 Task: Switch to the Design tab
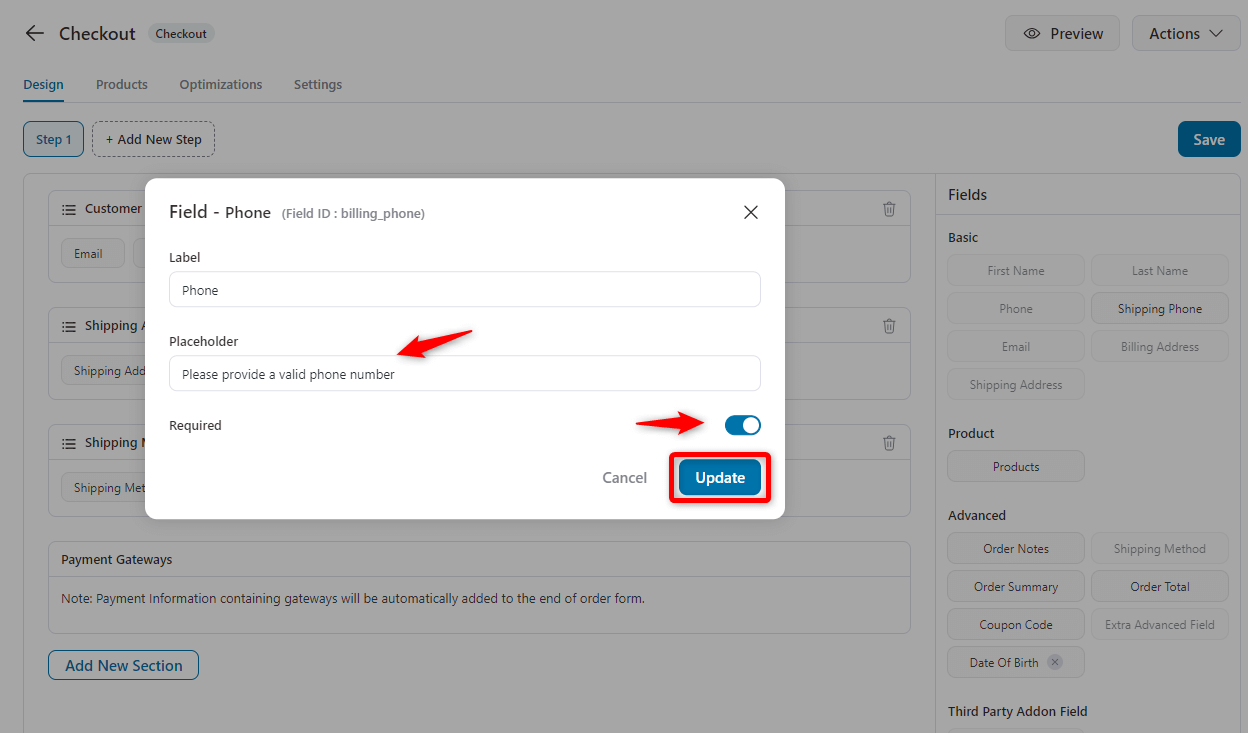[43, 85]
